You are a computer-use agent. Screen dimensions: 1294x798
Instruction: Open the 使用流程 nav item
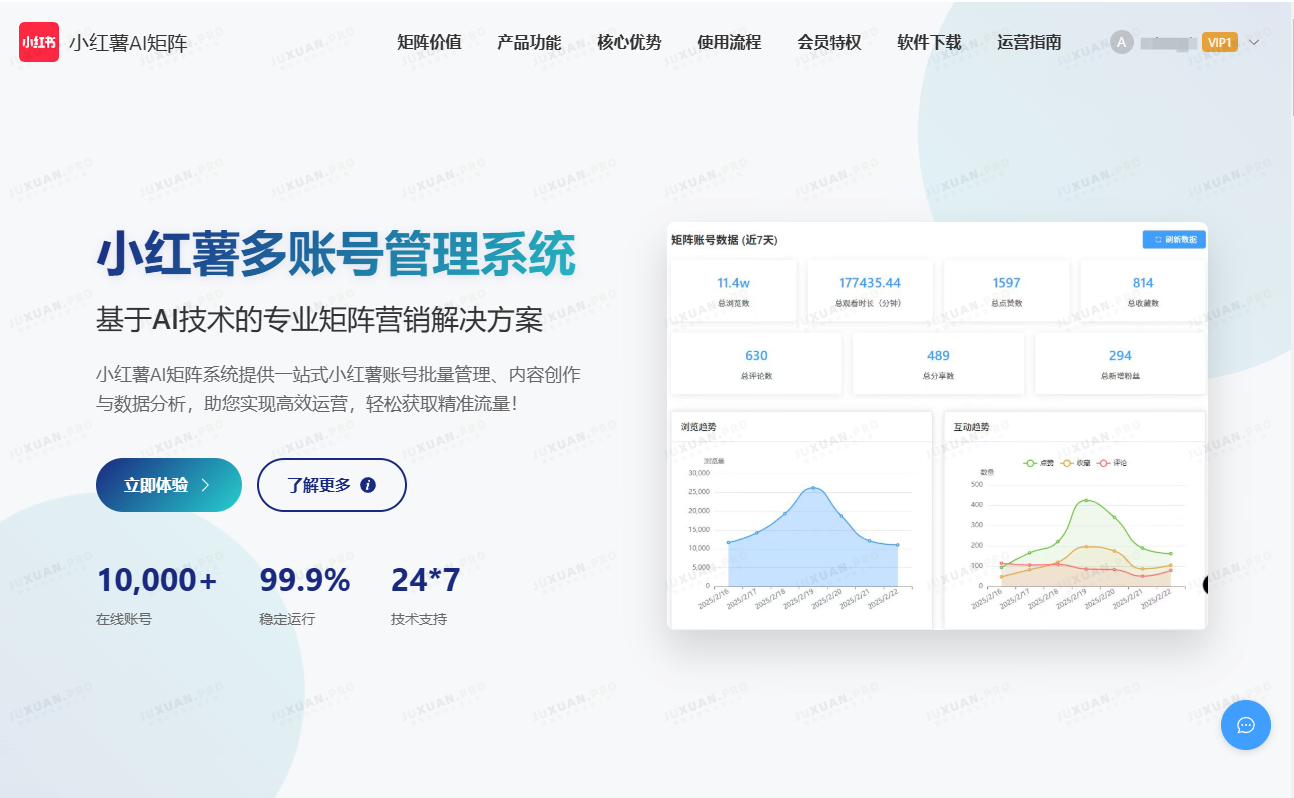coord(729,42)
